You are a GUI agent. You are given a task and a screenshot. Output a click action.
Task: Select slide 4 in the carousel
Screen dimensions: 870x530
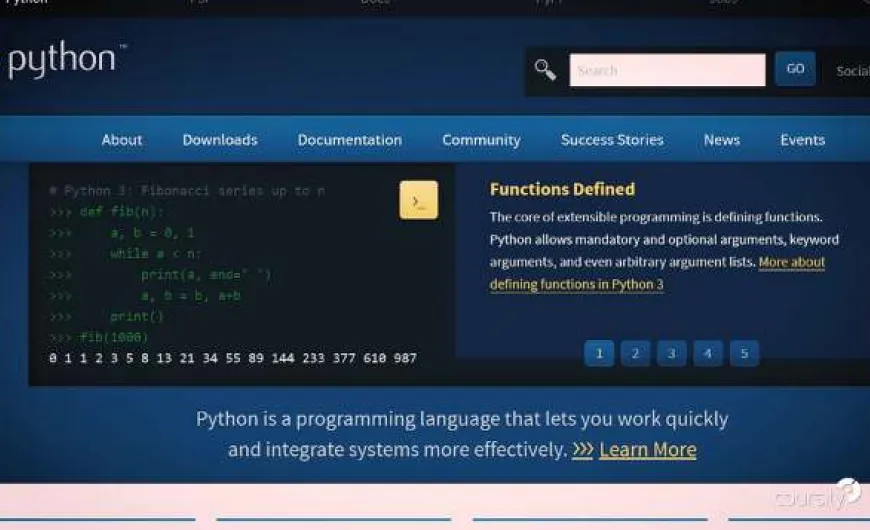tap(708, 354)
